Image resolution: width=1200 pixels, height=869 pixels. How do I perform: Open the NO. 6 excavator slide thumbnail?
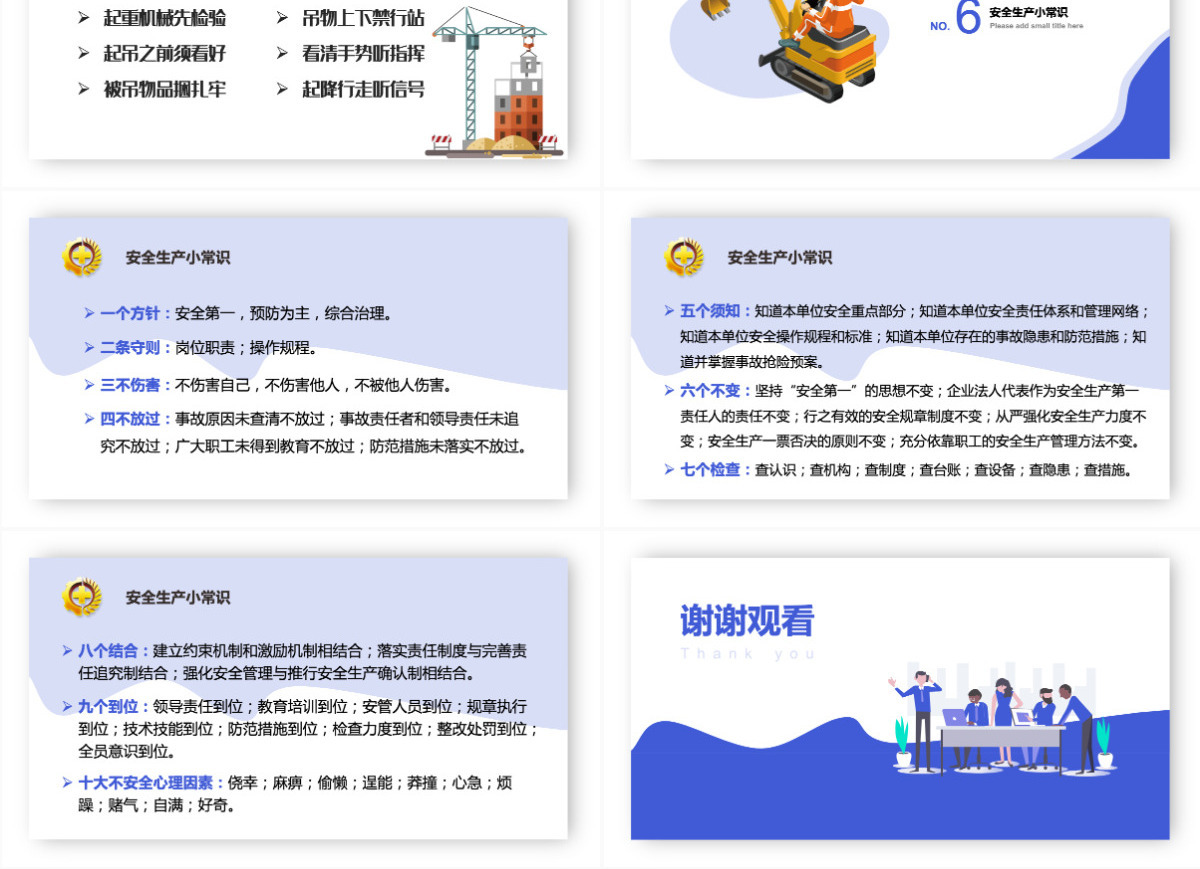[x=900, y=79]
